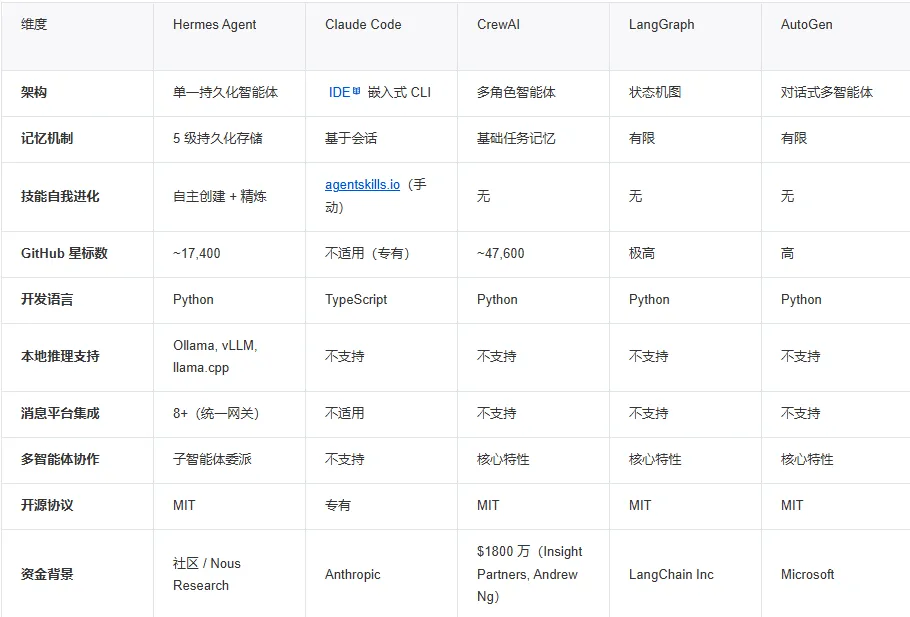The height and width of the screenshot is (617, 910).
Task: Select the 子智能体委派 cell
Action: pos(212,459)
